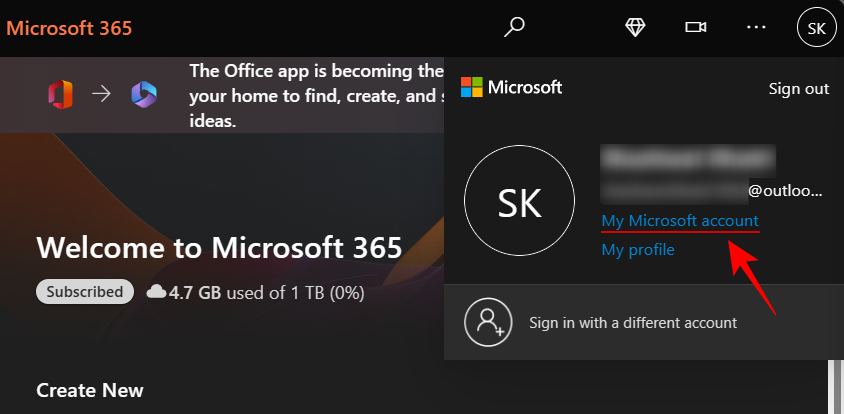Click the red Office app icon
Screen dimensions: 844x414
[61, 95]
